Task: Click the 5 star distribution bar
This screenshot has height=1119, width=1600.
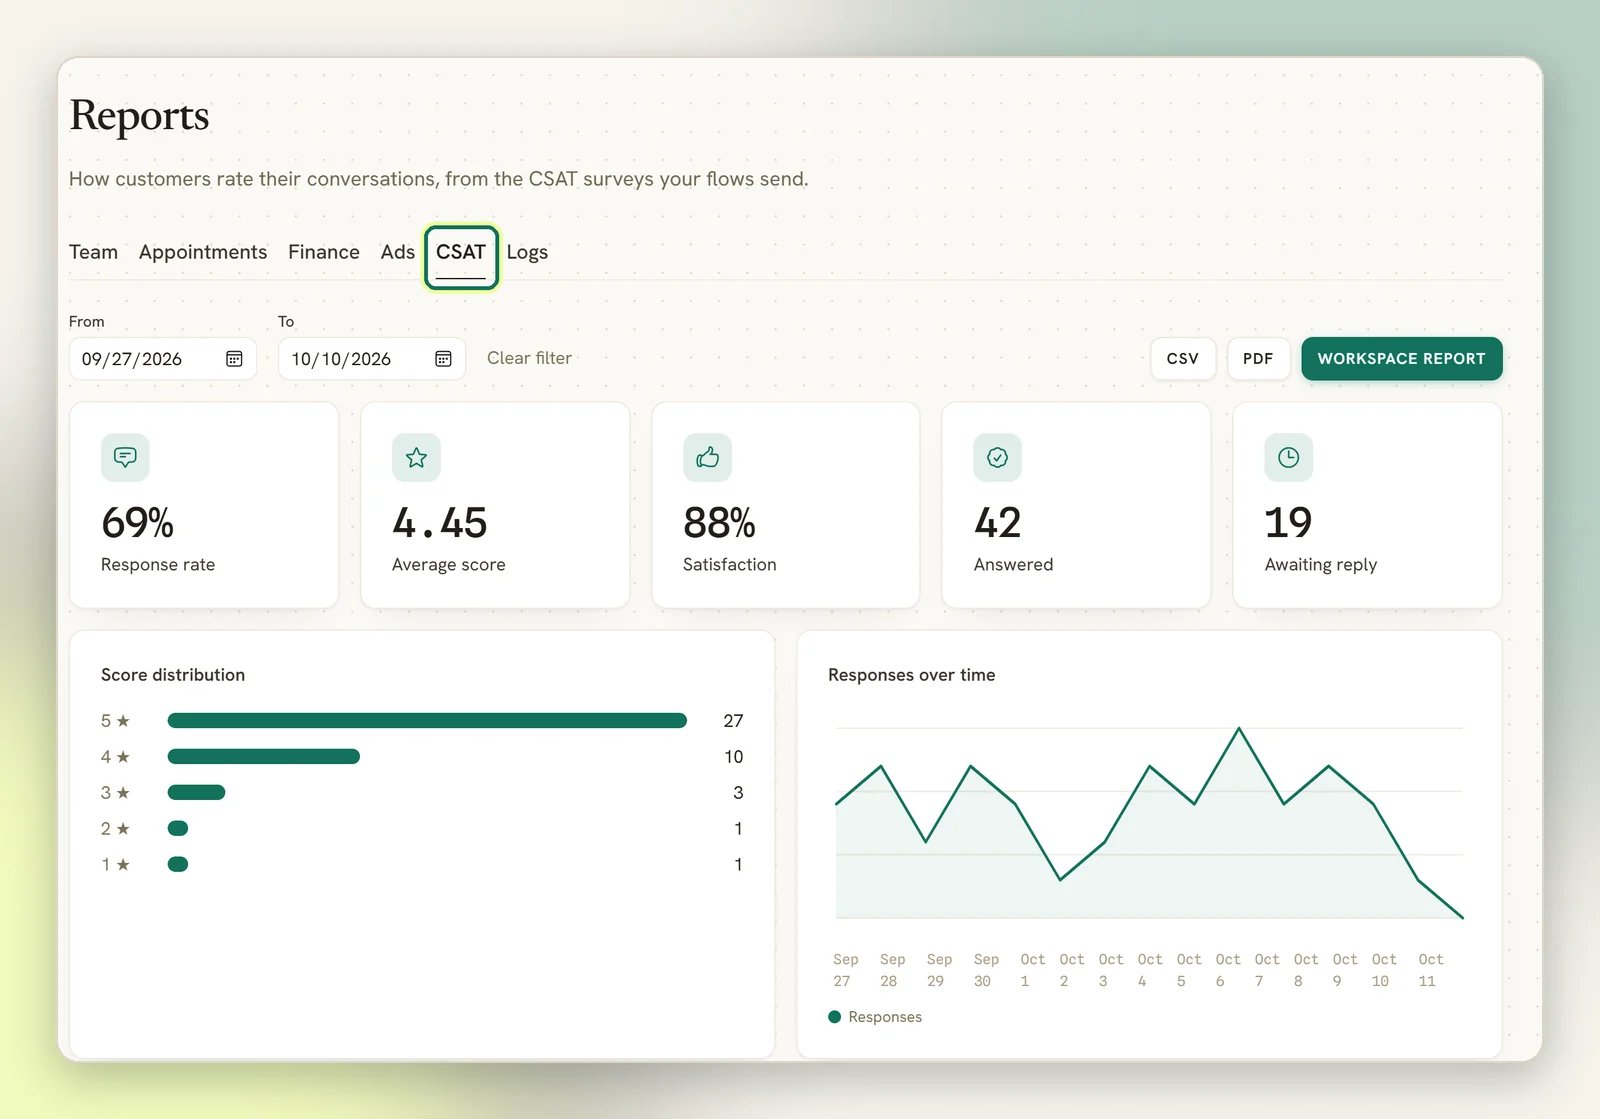Action: 427,721
